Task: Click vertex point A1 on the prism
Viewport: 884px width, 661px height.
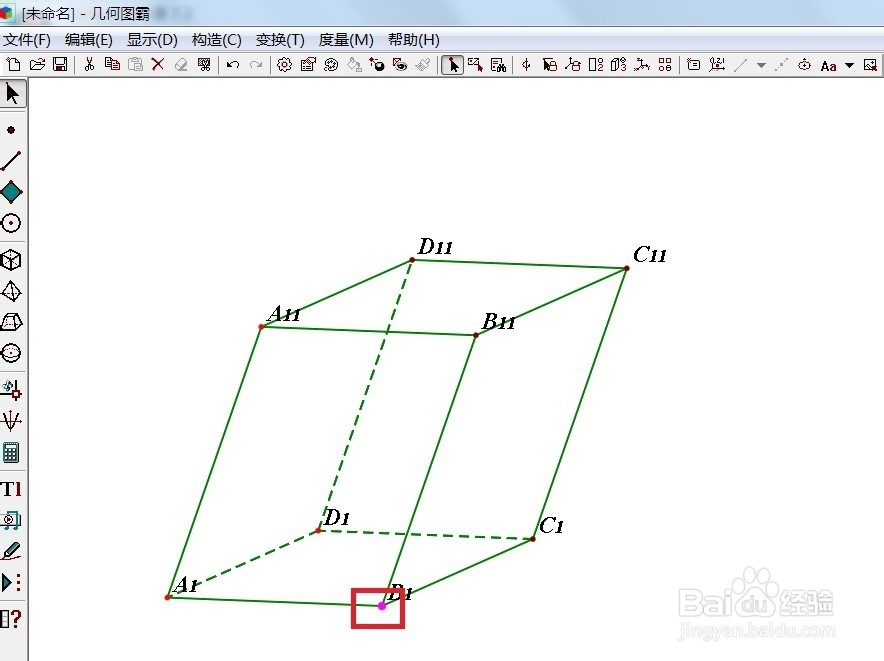Action: coord(167,597)
